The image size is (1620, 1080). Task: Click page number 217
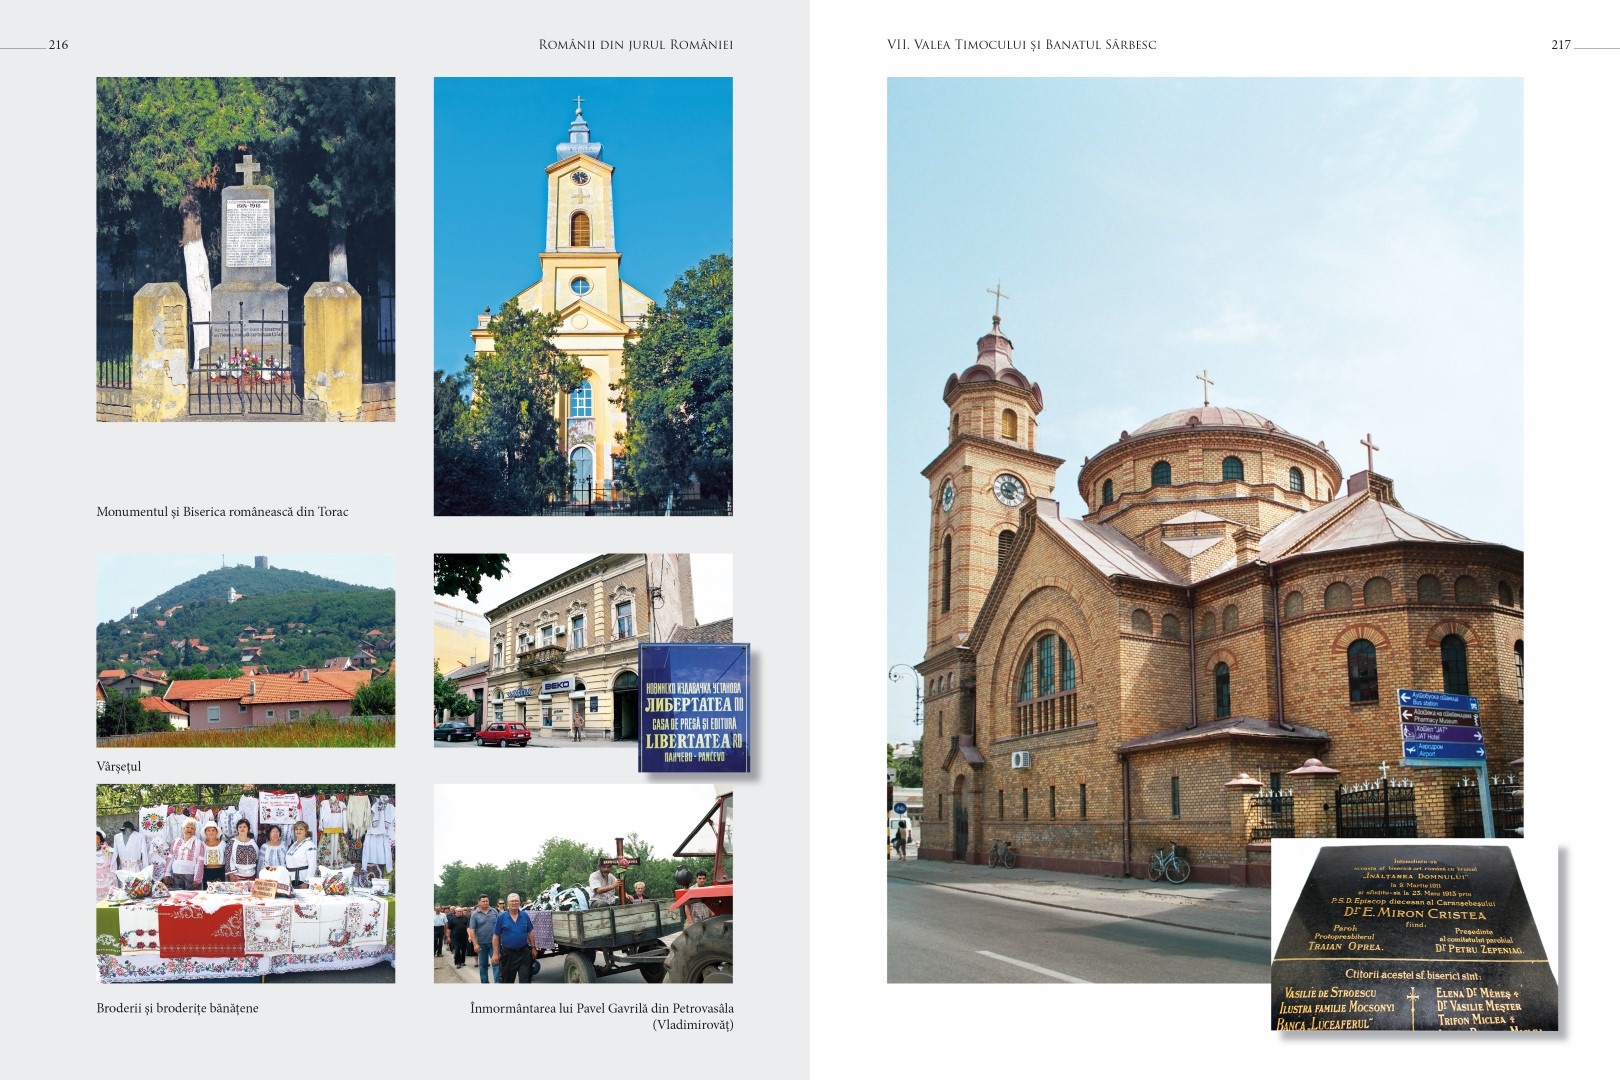pos(1560,45)
